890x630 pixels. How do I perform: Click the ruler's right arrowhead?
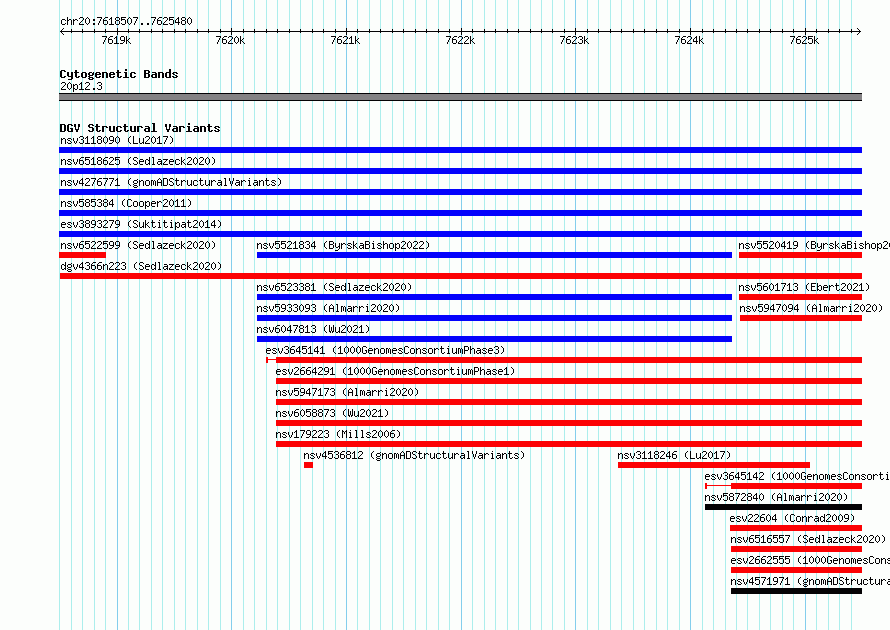[x=859, y=32]
